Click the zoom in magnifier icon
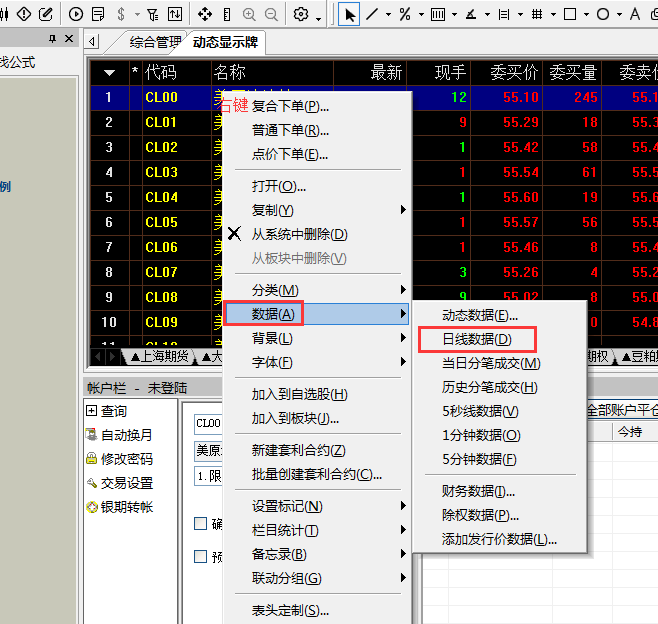The width and height of the screenshot is (658, 624). (x=248, y=14)
